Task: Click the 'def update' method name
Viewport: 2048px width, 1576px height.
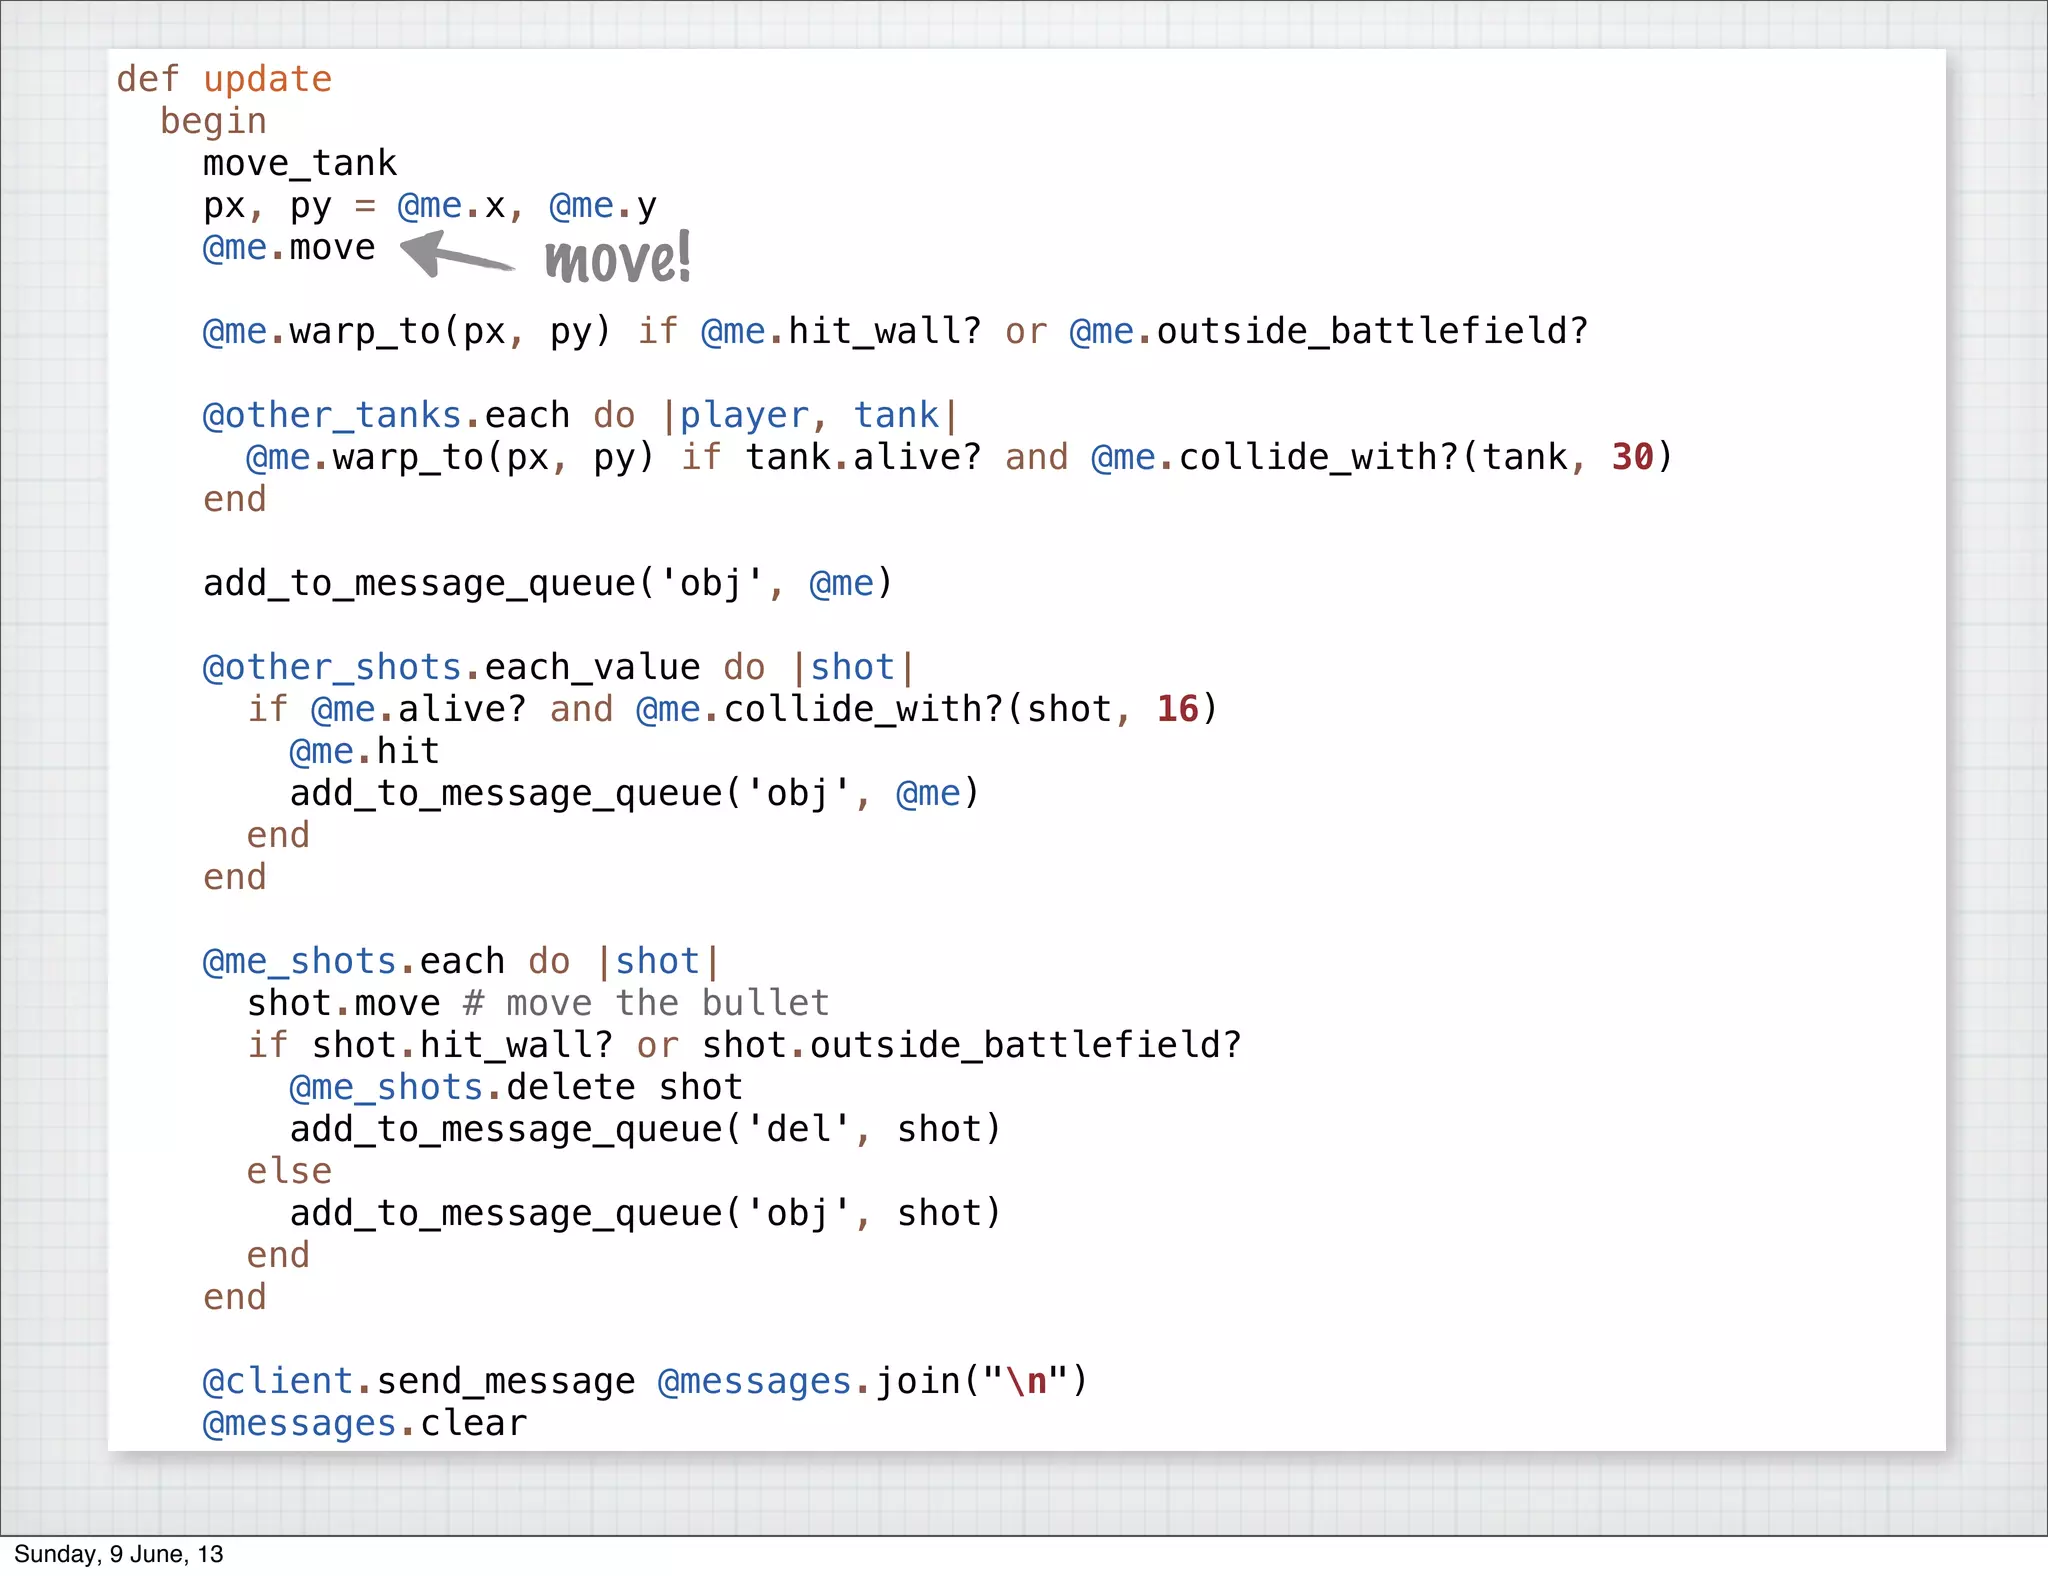Action: [x=267, y=79]
